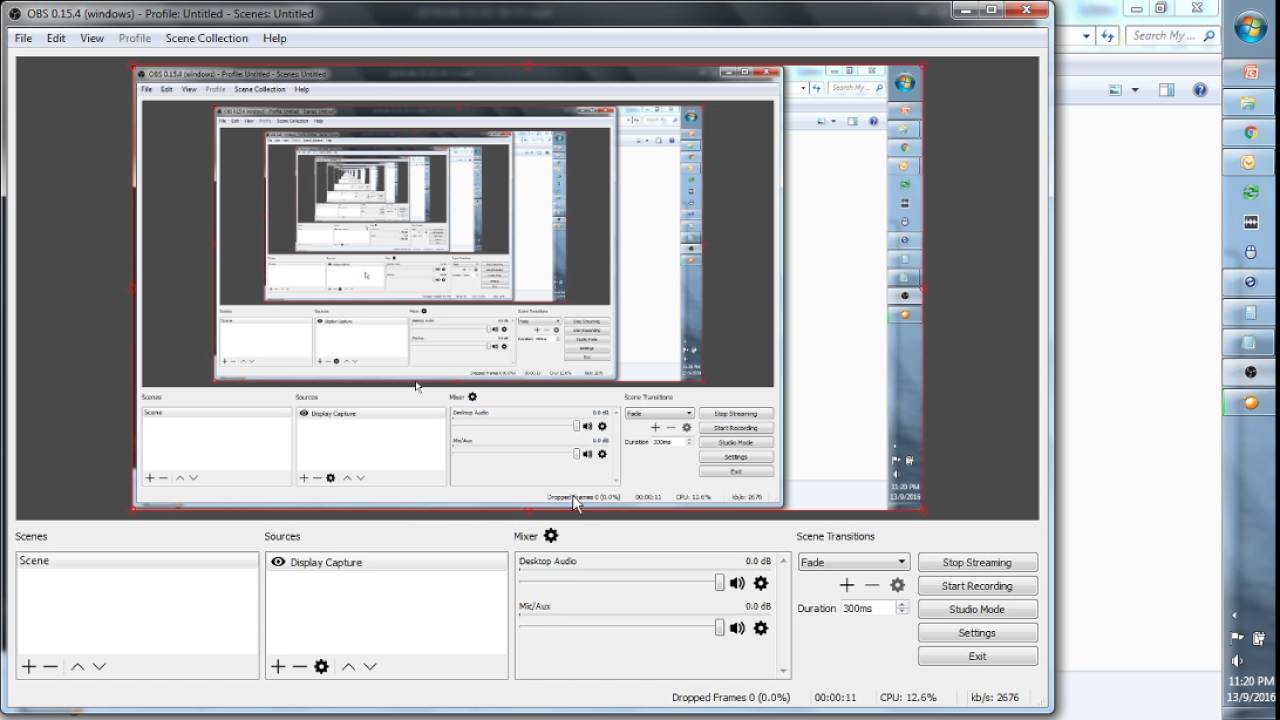Viewport: 1280px width, 720px height.
Task: Open the taskbar clock showing 11:20 PM
Action: pos(1252,689)
